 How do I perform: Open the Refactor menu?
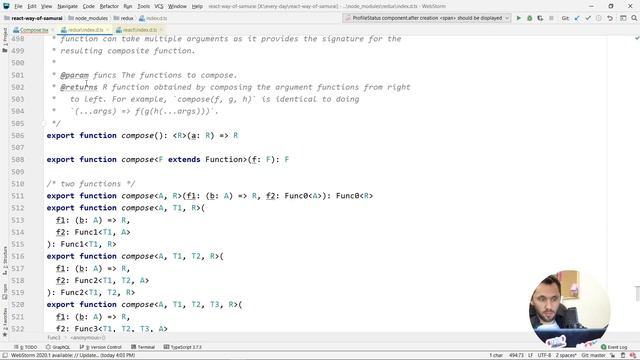click(109, 7)
